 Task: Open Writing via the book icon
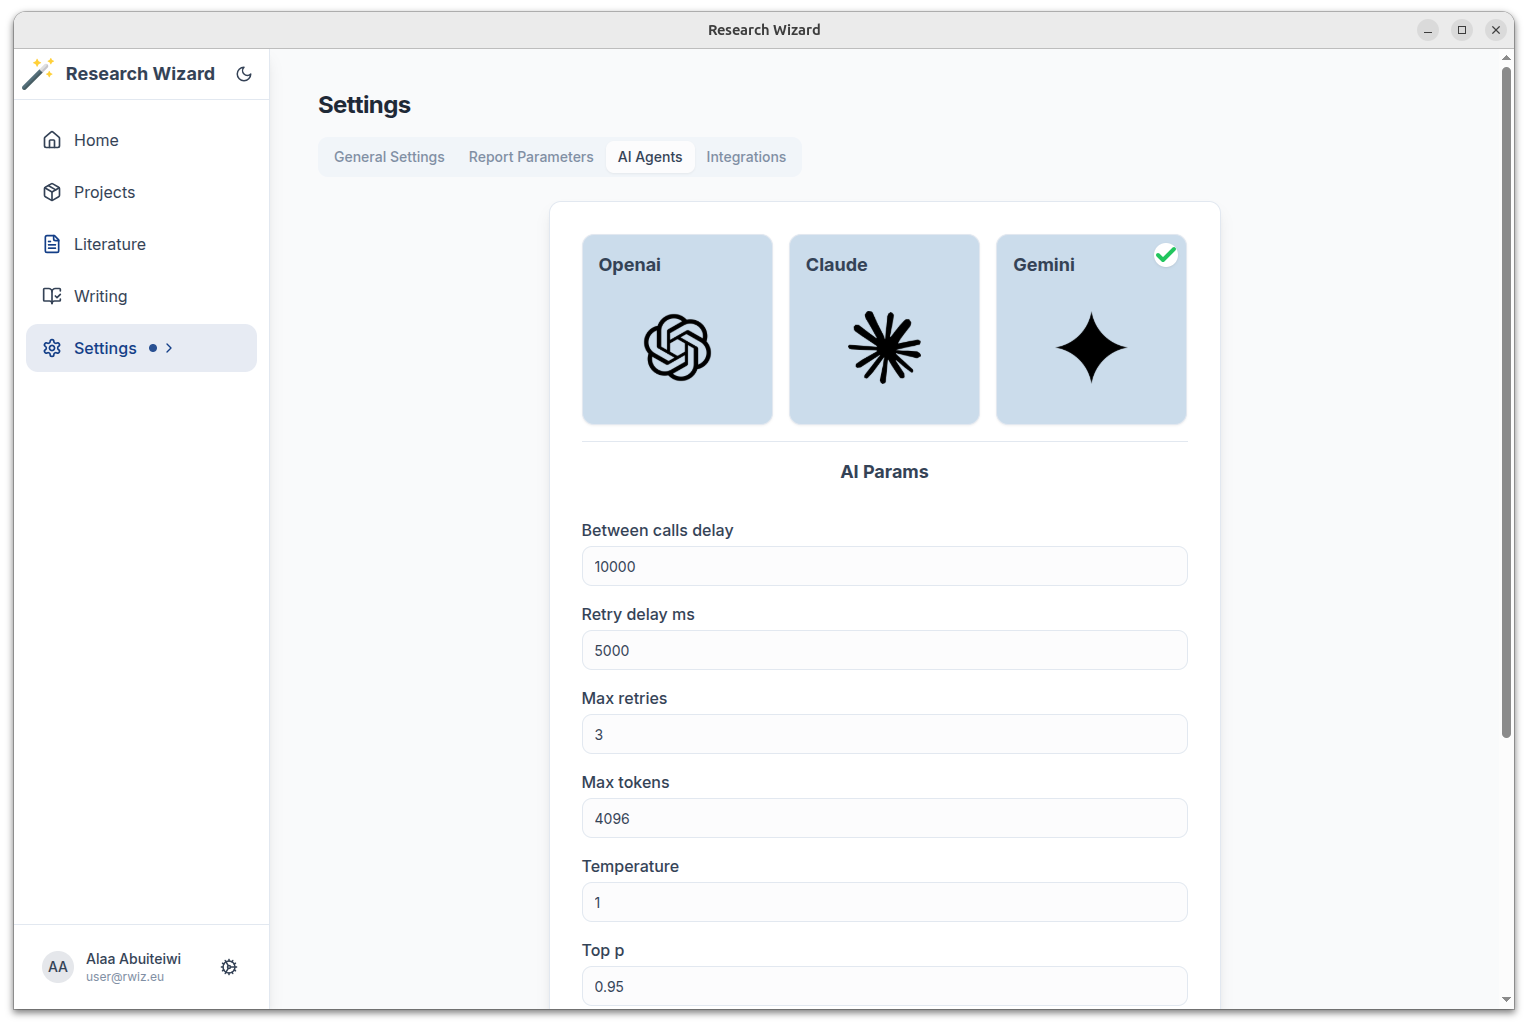[x=52, y=296]
